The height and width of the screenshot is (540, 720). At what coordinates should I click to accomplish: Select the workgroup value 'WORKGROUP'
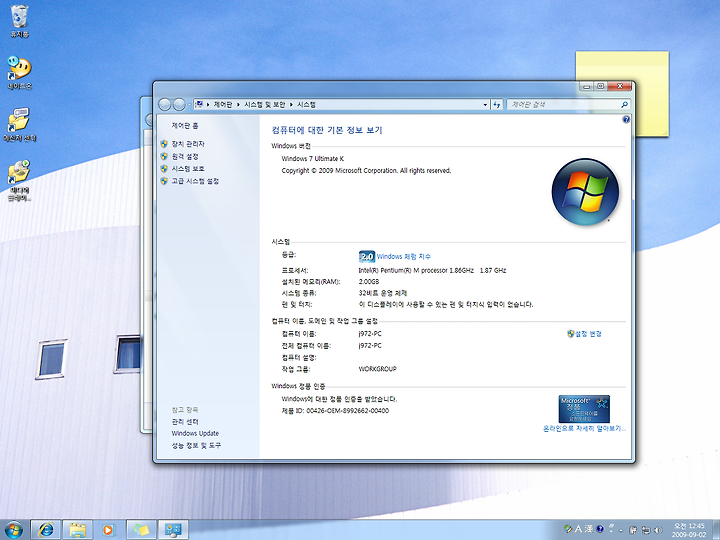tap(377, 369)
